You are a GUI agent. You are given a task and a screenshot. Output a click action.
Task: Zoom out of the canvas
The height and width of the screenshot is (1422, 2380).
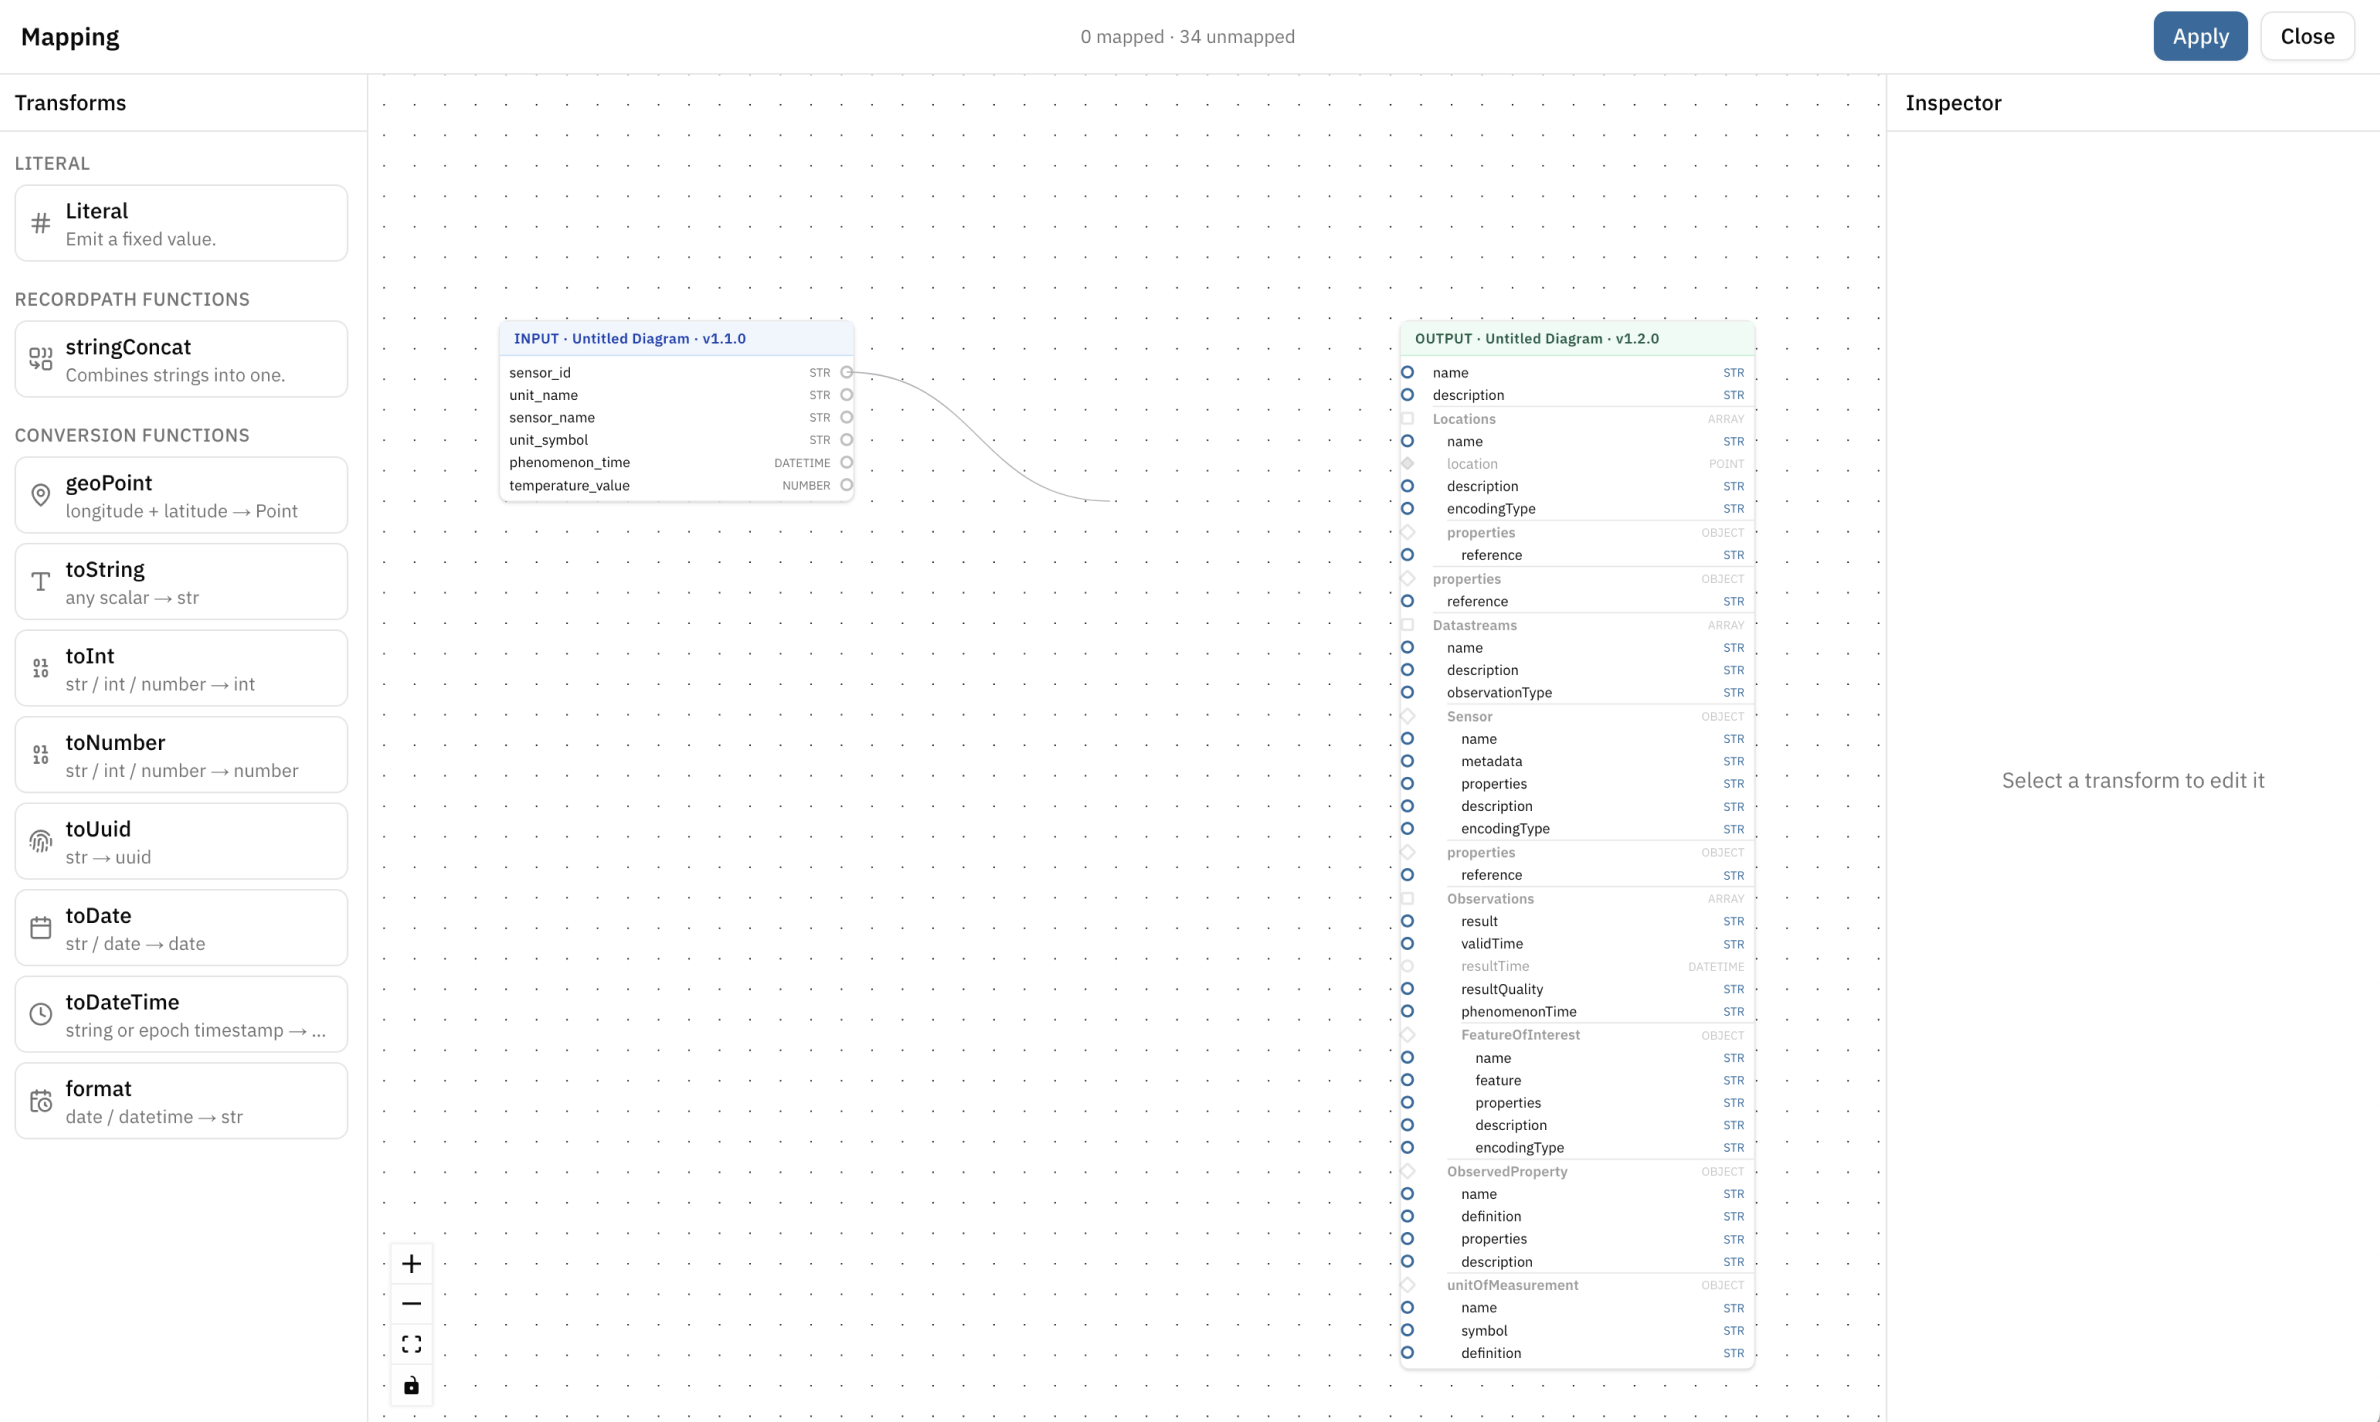[411, 1304]
